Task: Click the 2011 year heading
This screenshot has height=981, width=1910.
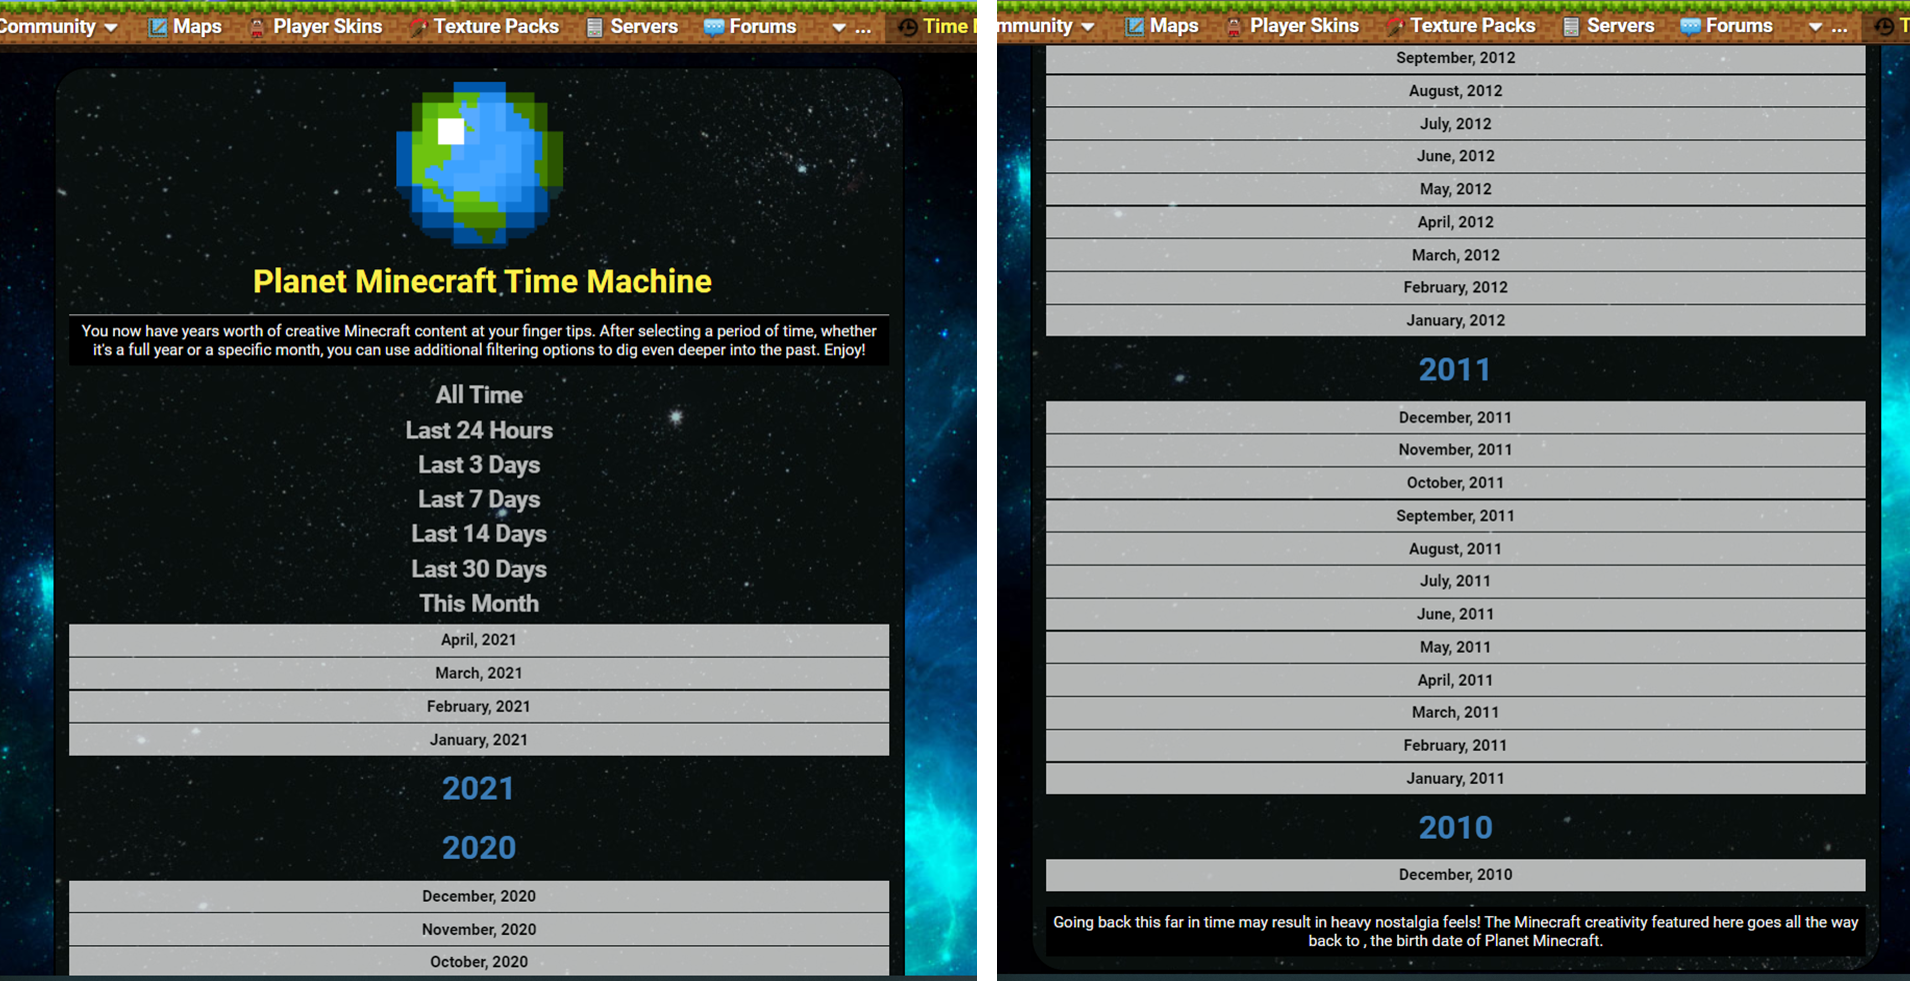Action: point(1455,369)
